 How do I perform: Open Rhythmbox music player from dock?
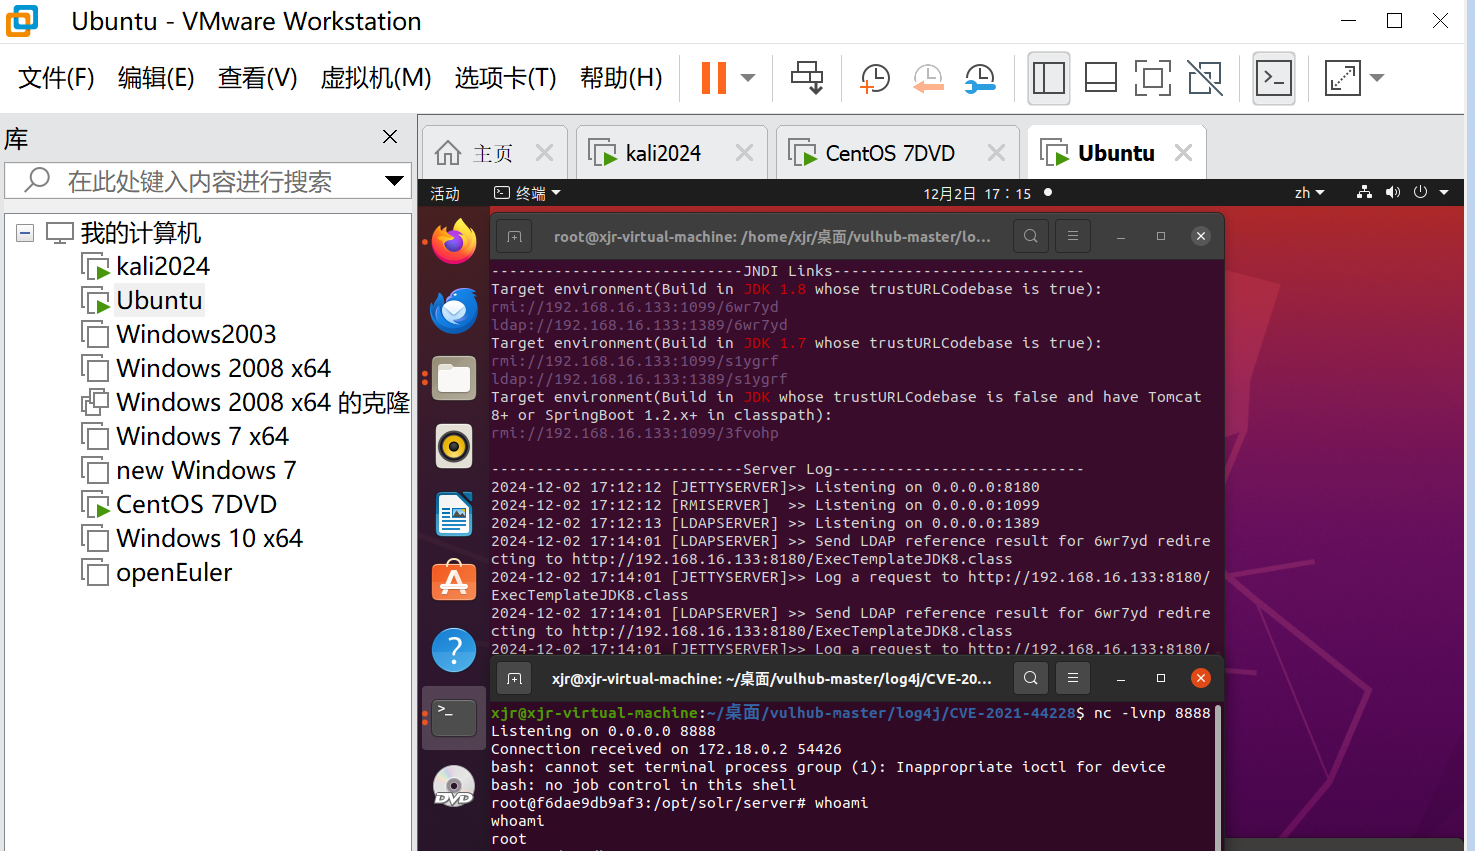[x=454, y=446]
